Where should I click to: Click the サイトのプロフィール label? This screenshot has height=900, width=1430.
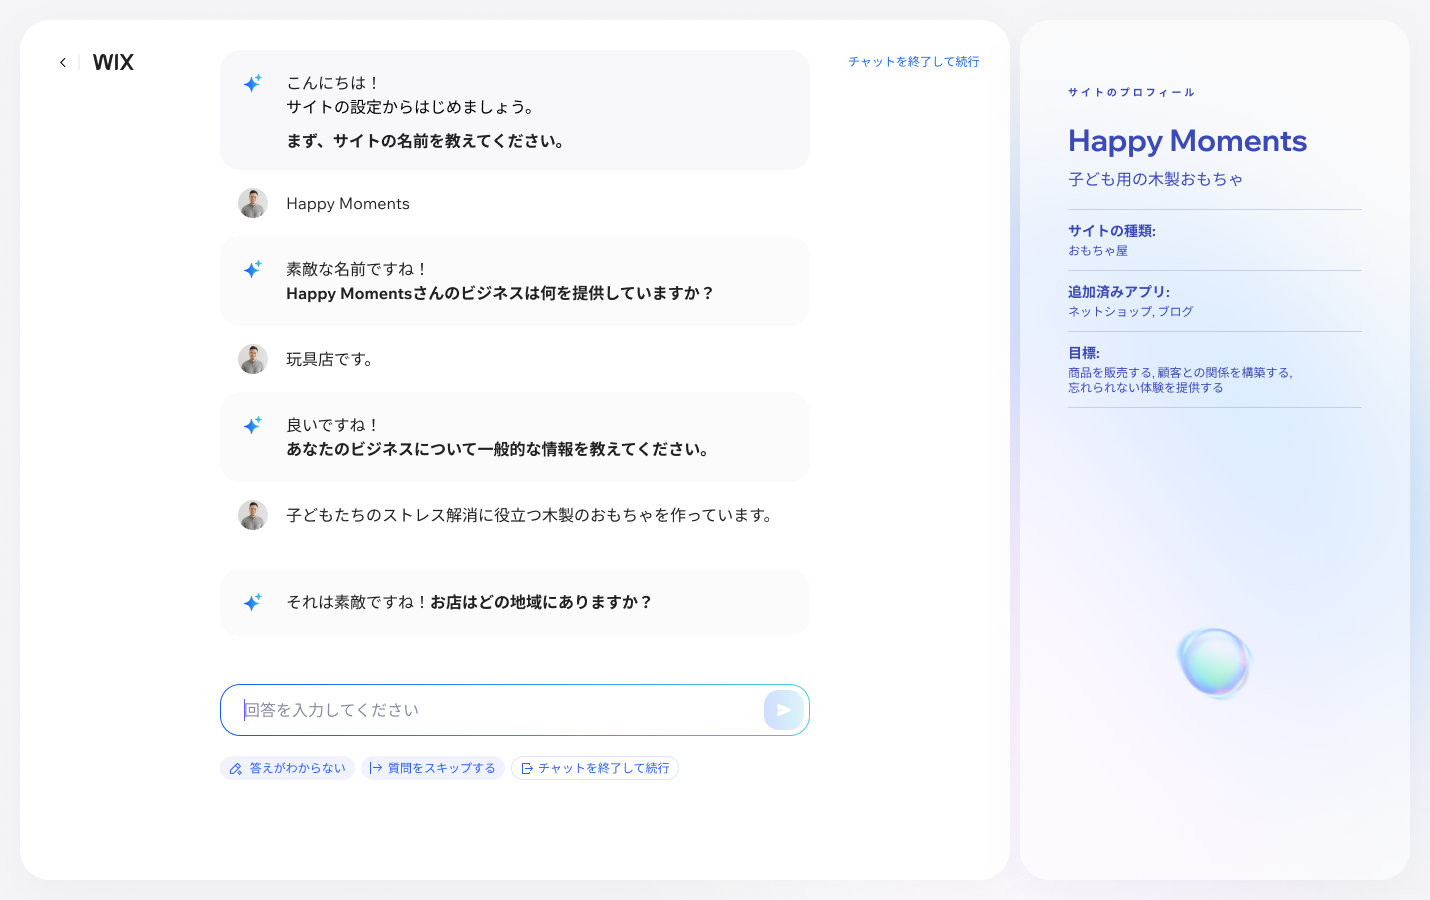[x=1130, y=92]
